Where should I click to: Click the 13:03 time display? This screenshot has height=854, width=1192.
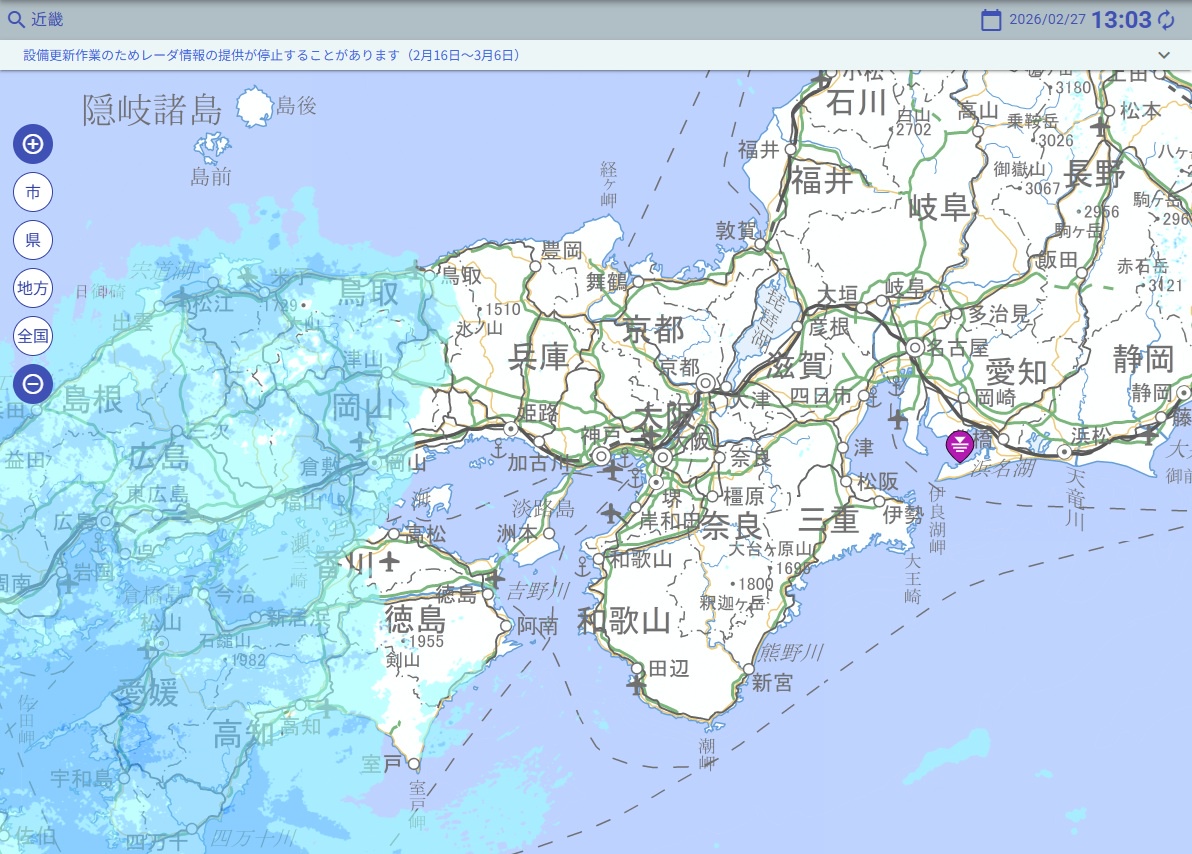click(x=1121, y=19)
